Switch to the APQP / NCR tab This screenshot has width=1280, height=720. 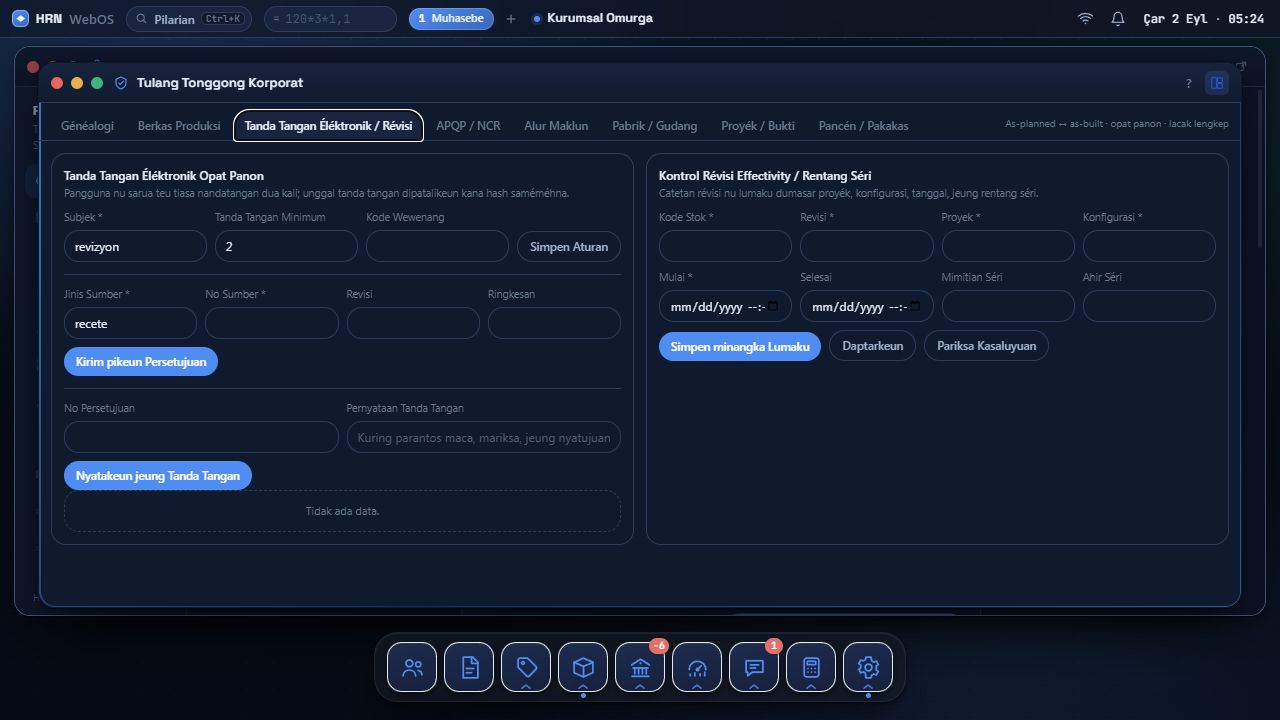coord(468,126)
